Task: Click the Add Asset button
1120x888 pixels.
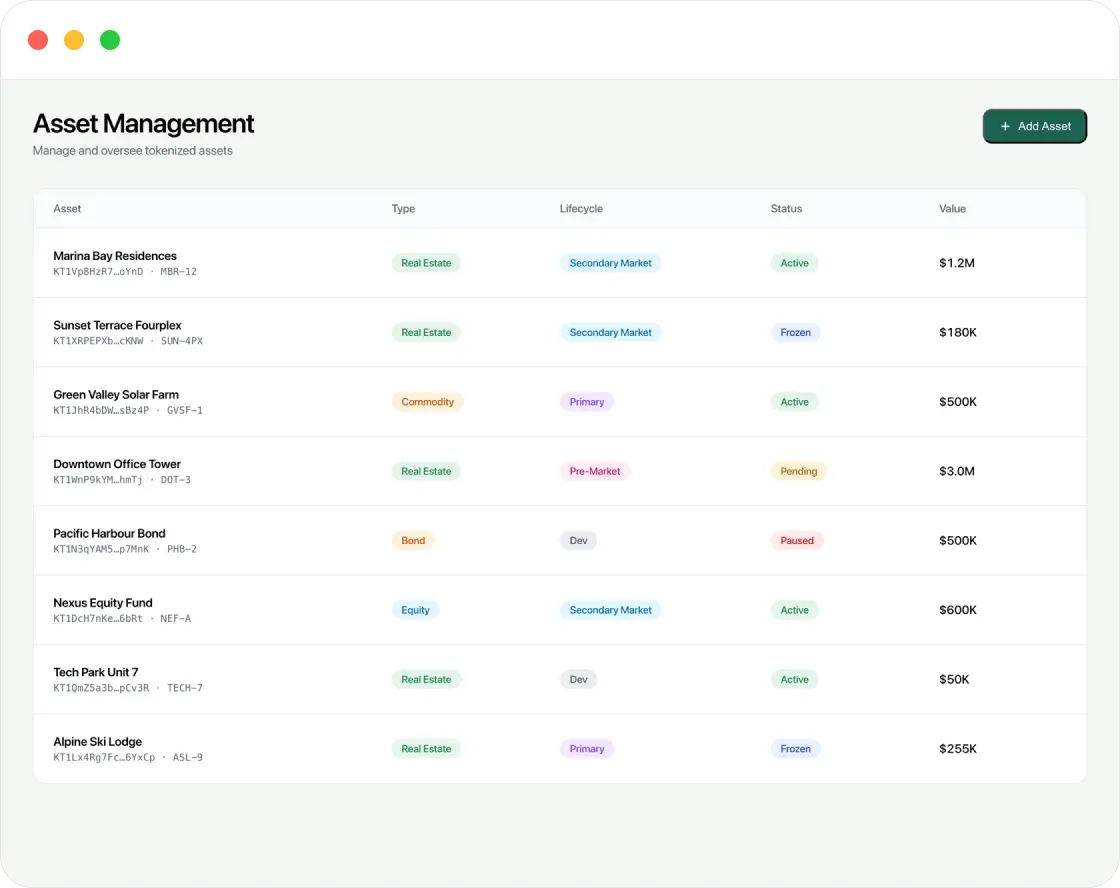Action: pos(1034,126)
